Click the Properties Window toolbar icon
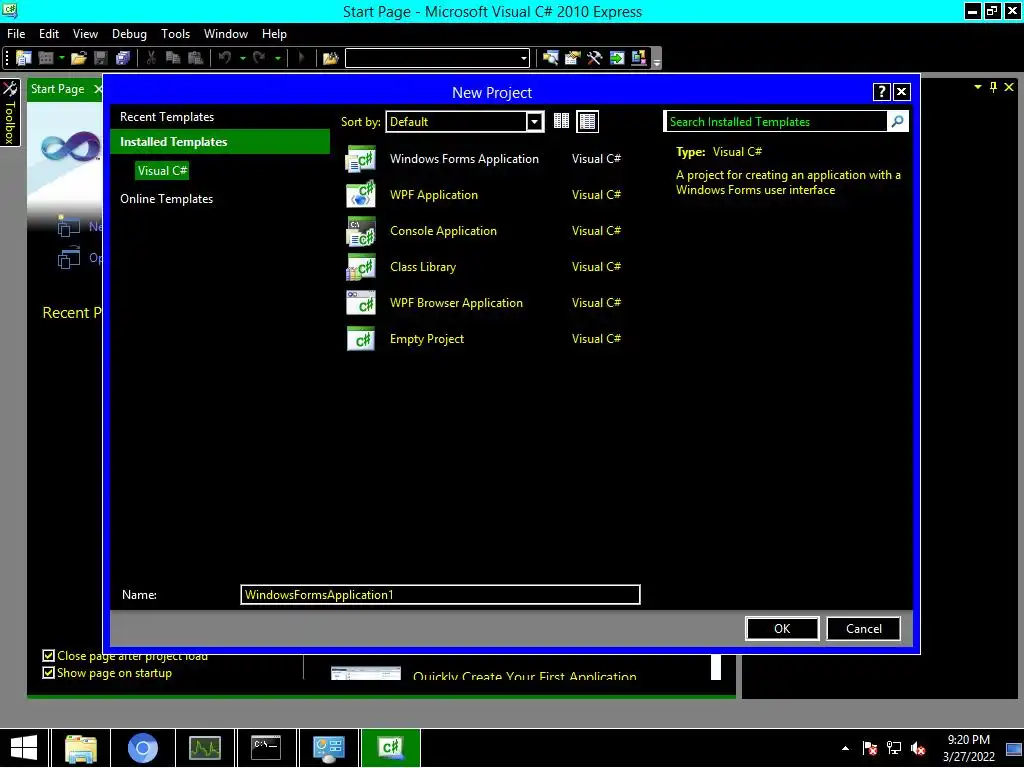The width and height of the screenshot is (1024, 768). (573, 58)
